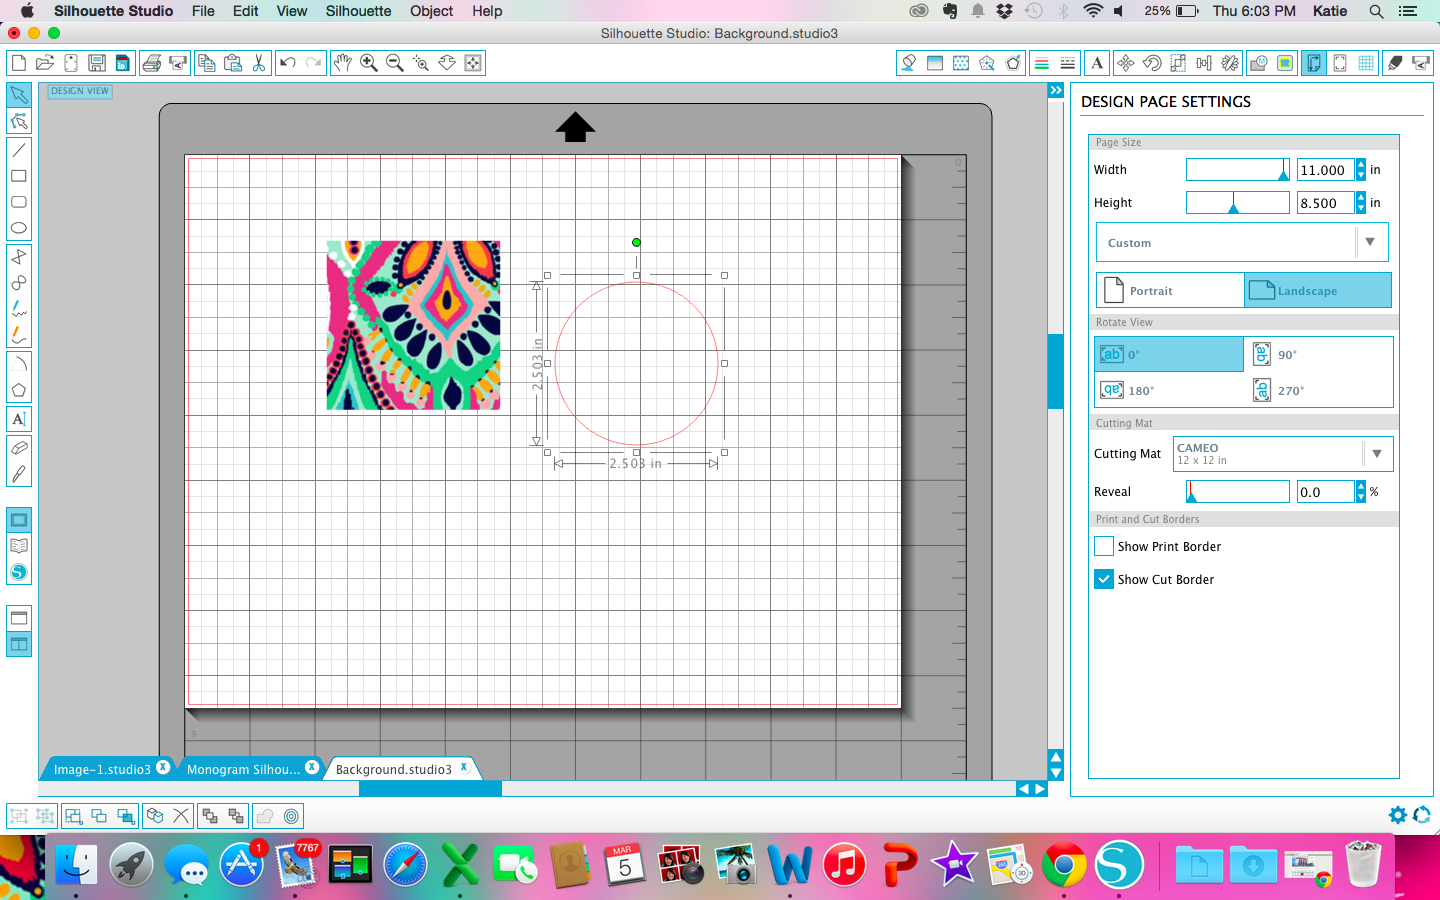Open the Library book icon
This screenshot has width=1440, height=900.
point(19,546)
